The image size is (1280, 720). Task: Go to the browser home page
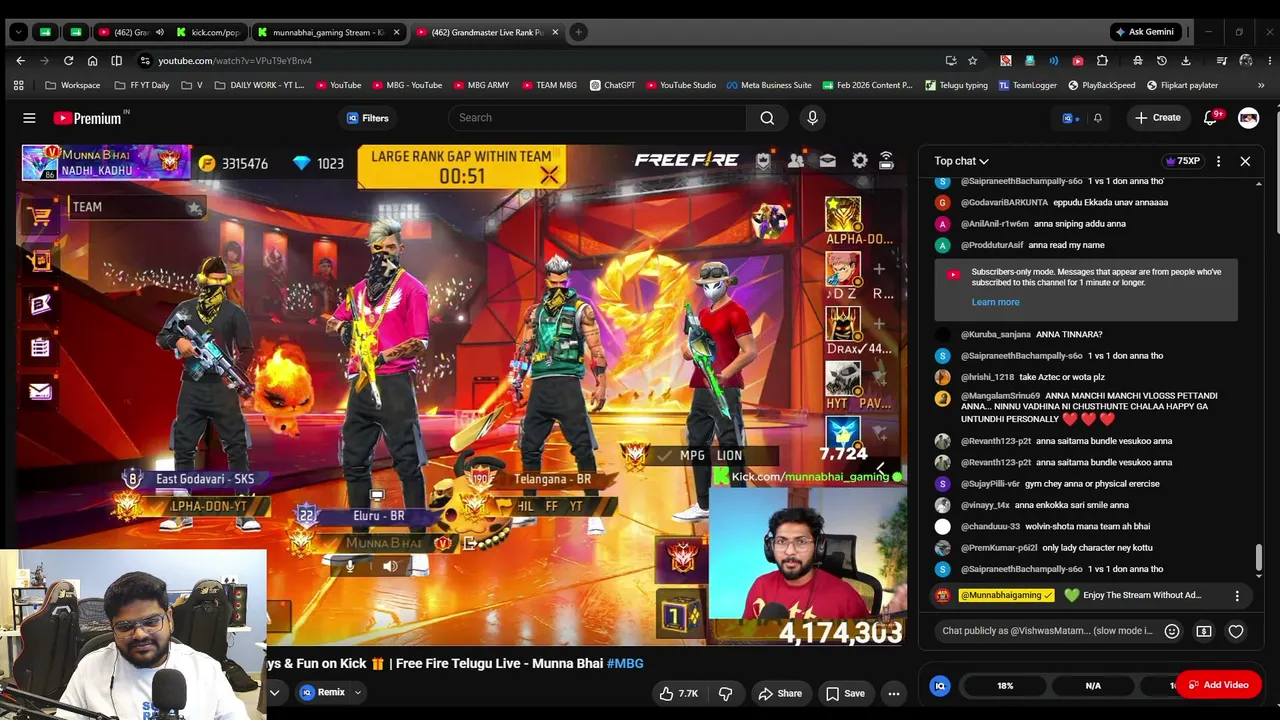click(x=92, y=61)
